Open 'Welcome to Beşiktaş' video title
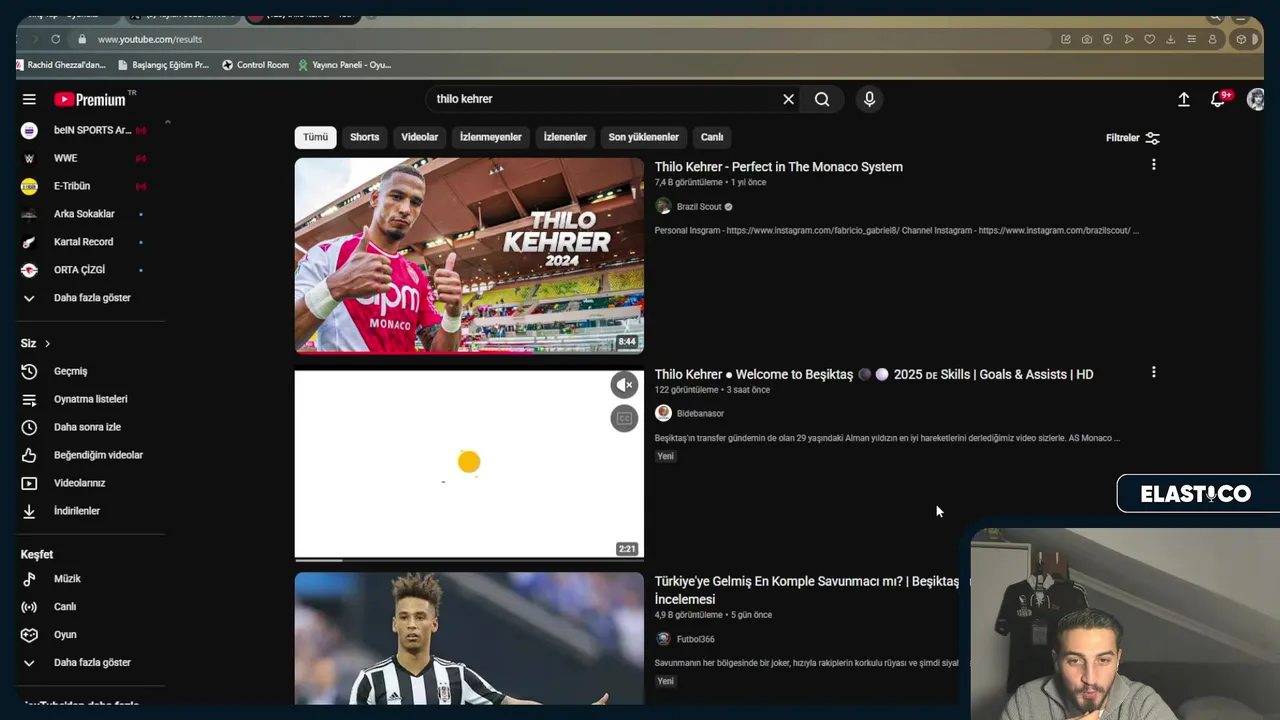This screenshot has height=720, width=1280. coord(874,374)
